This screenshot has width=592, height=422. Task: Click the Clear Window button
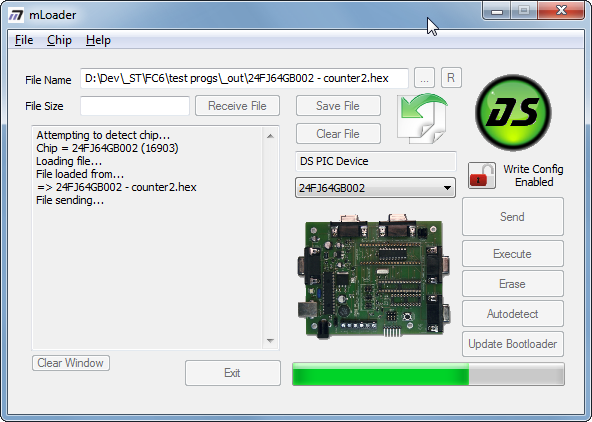pyautogui.click(x=71, y=363)
